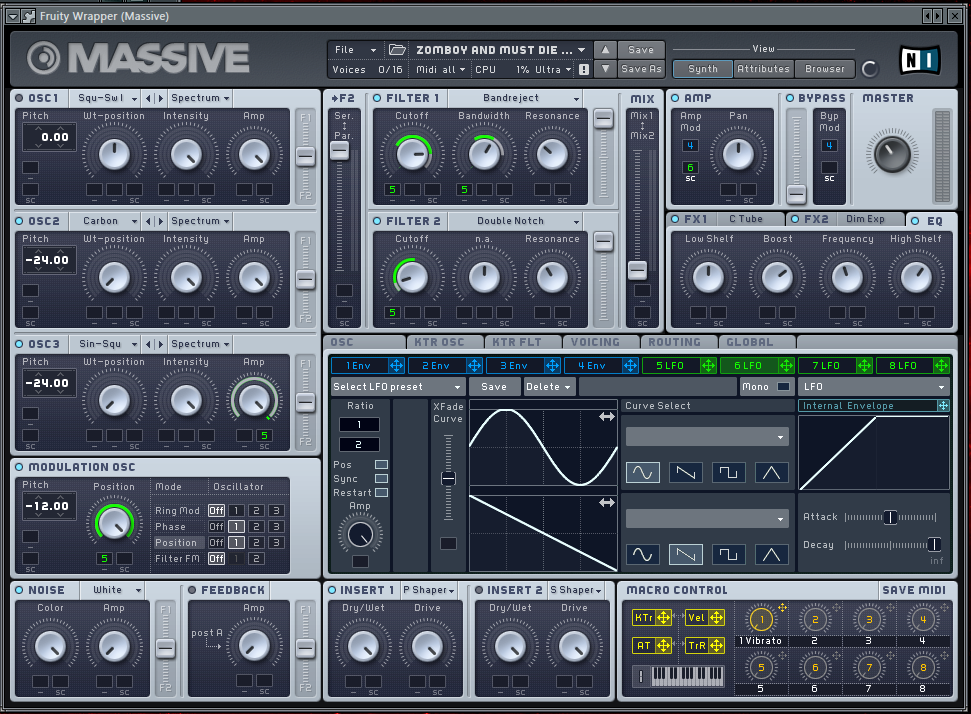Screen dimensions: 971x714
Task: Enable the LFO Restart checkbox
Action: [x=381, y=493]
